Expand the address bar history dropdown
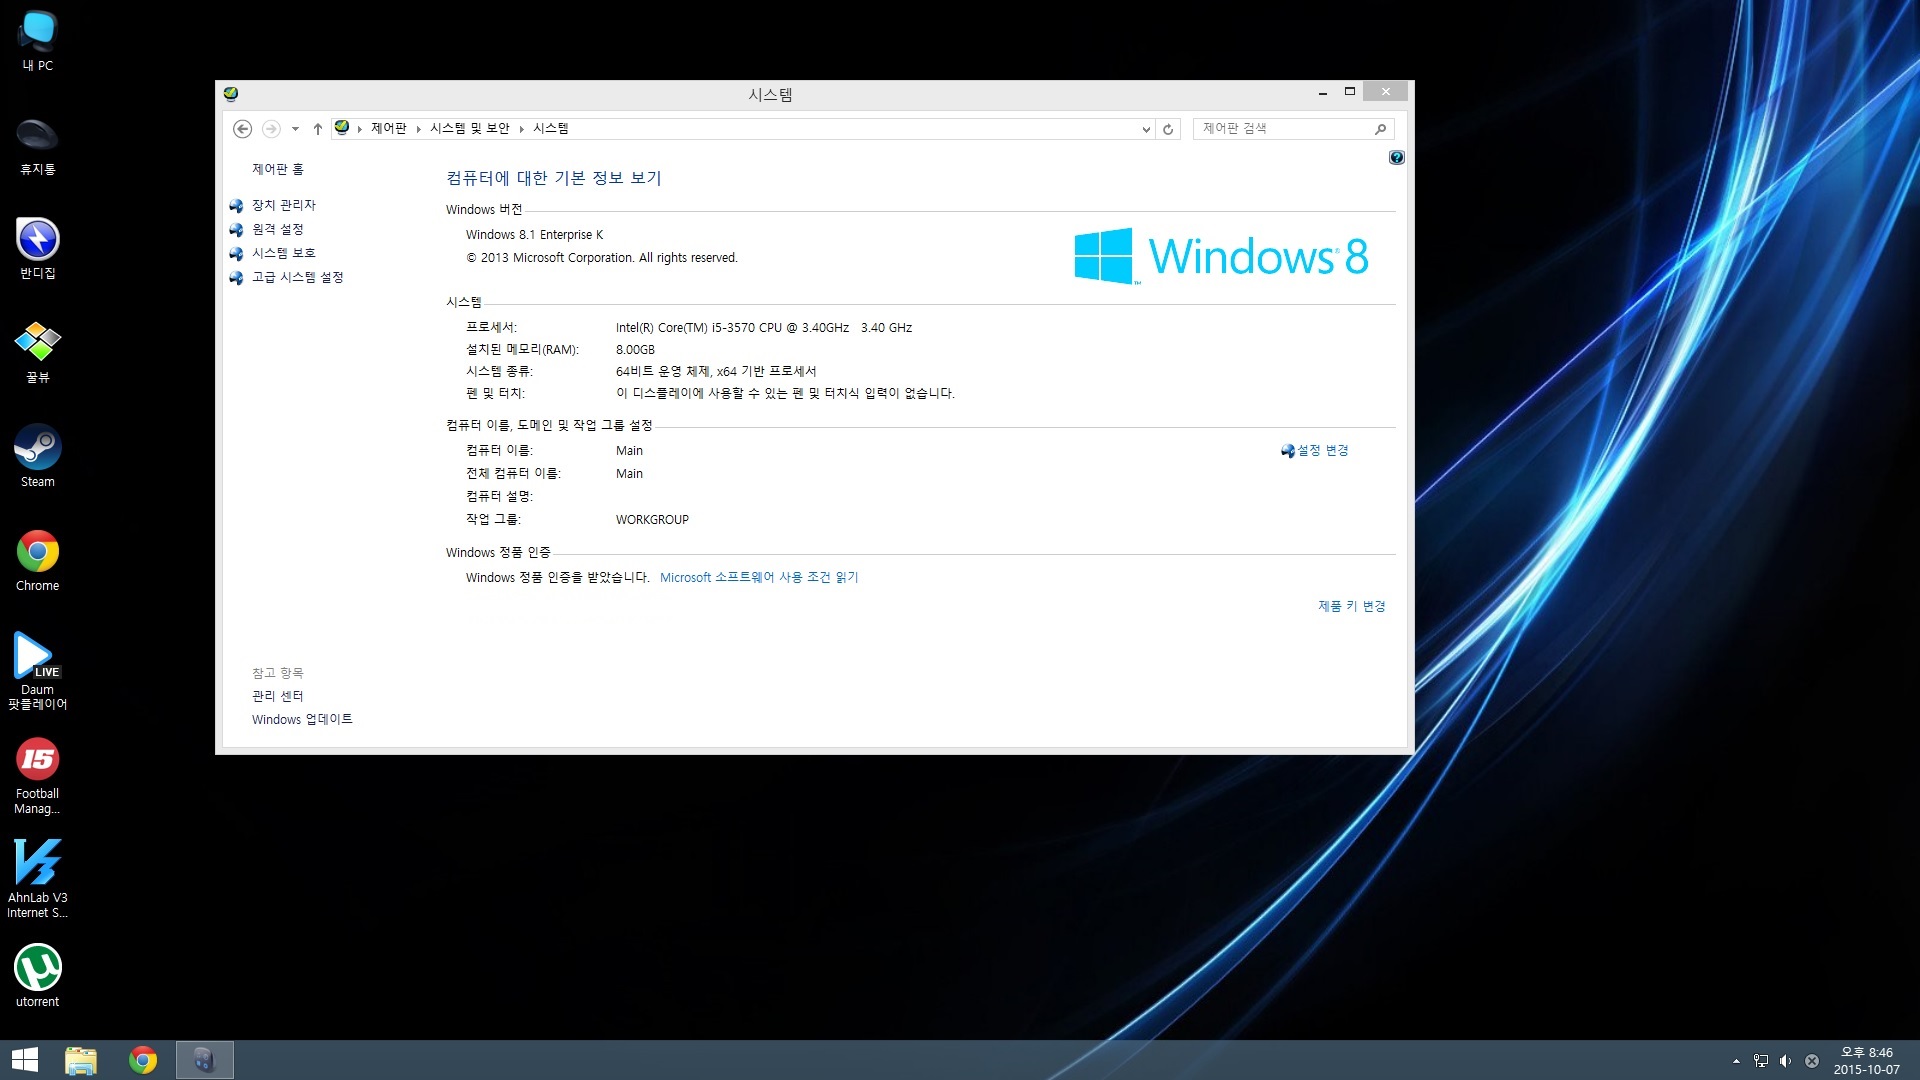Screen dimensions: 1920x1080 [x=1146, y=129]
